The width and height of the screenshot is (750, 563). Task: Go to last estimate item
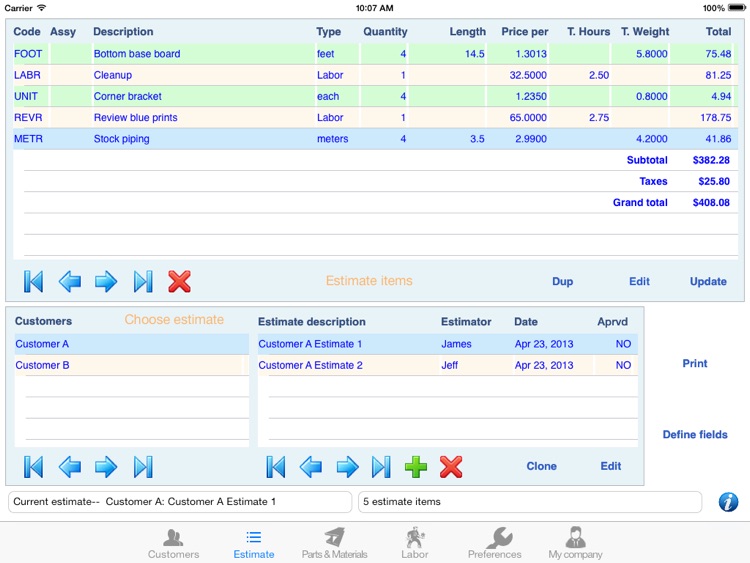(x=143, y=282)
